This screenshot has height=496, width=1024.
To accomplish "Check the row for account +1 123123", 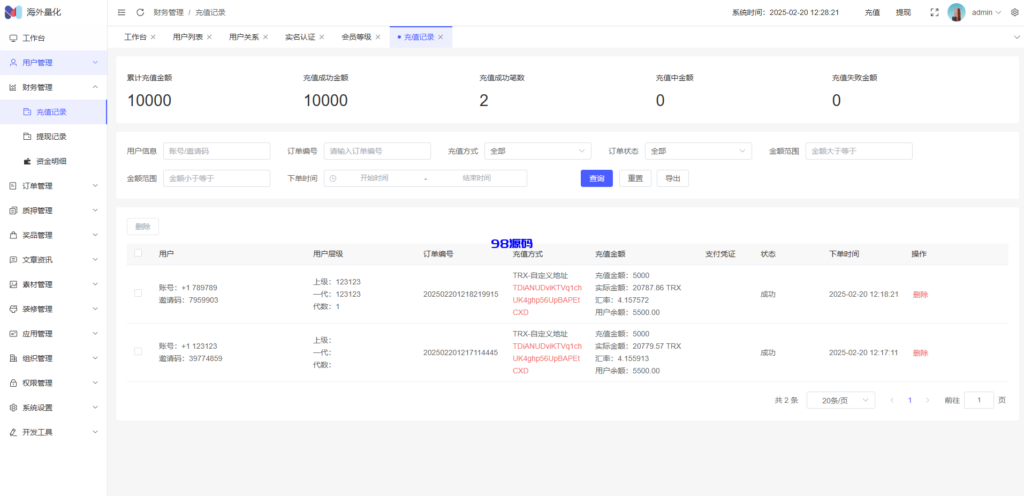I will click(x=138, y=351).
